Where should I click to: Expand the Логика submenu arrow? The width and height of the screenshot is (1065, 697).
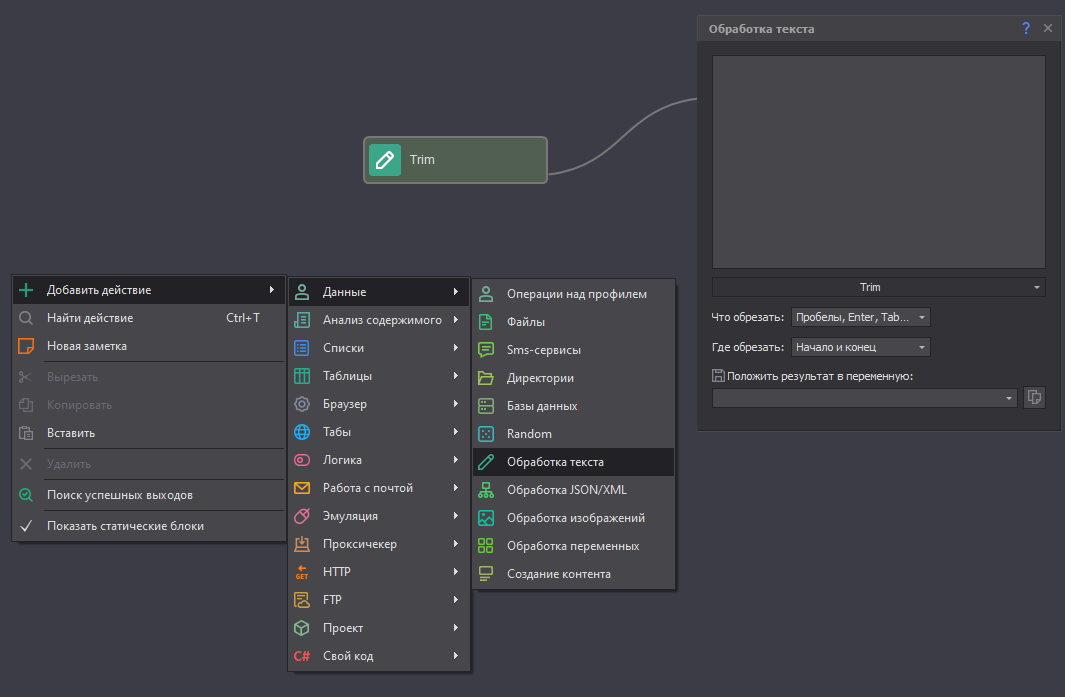click(456, 460)
